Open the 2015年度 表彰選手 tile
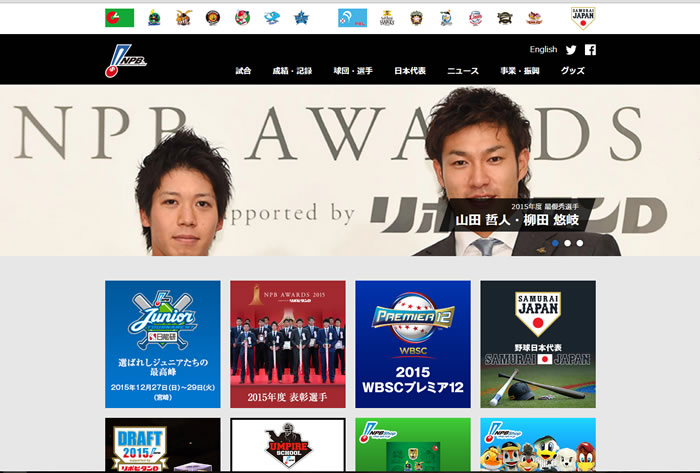This screenshot has width=700, height=473. 288,344
